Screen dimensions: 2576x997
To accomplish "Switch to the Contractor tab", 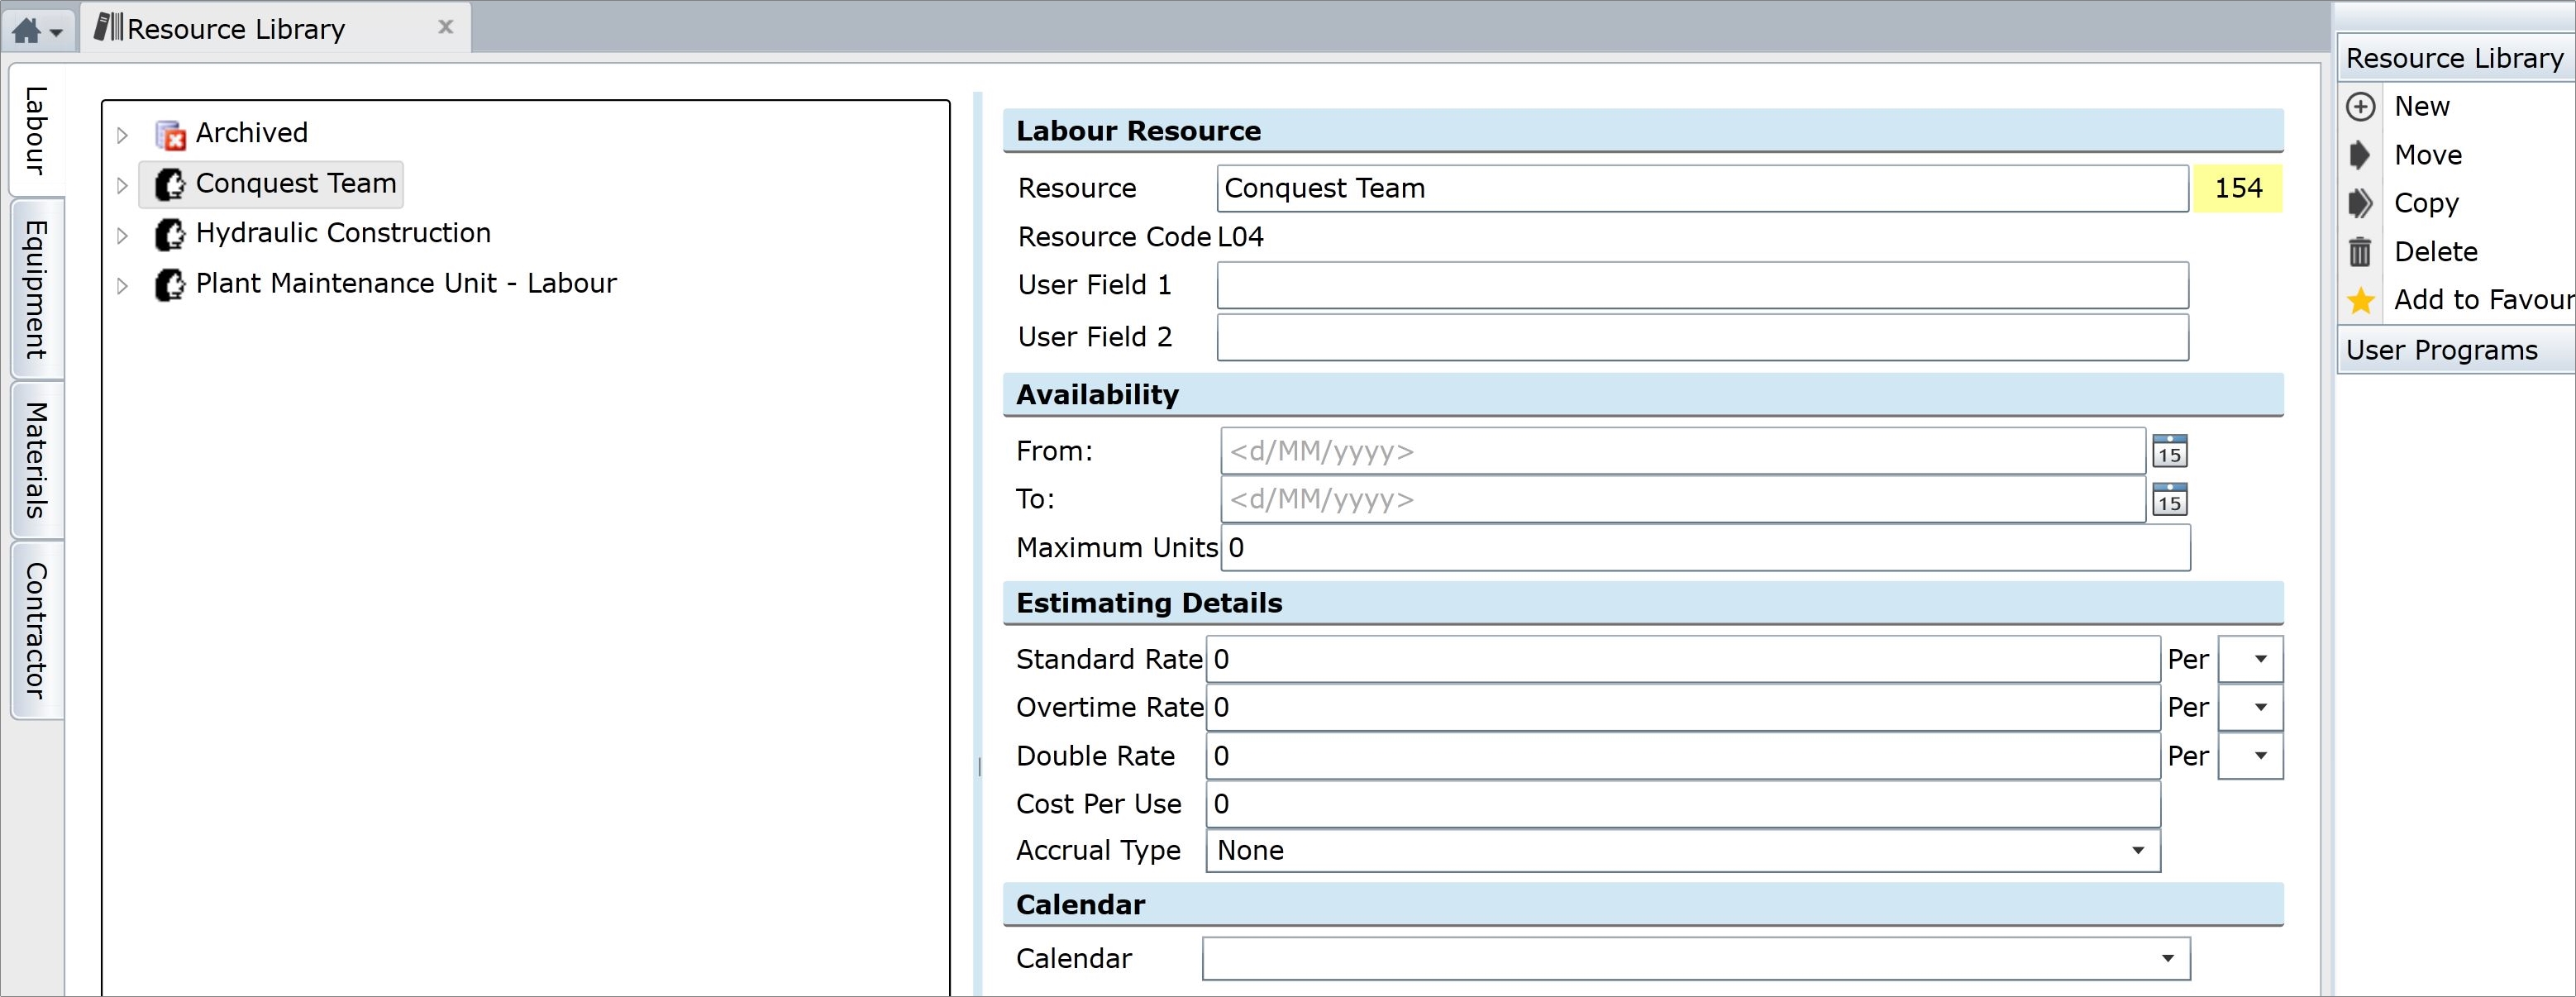I will [x=36, y=630].
